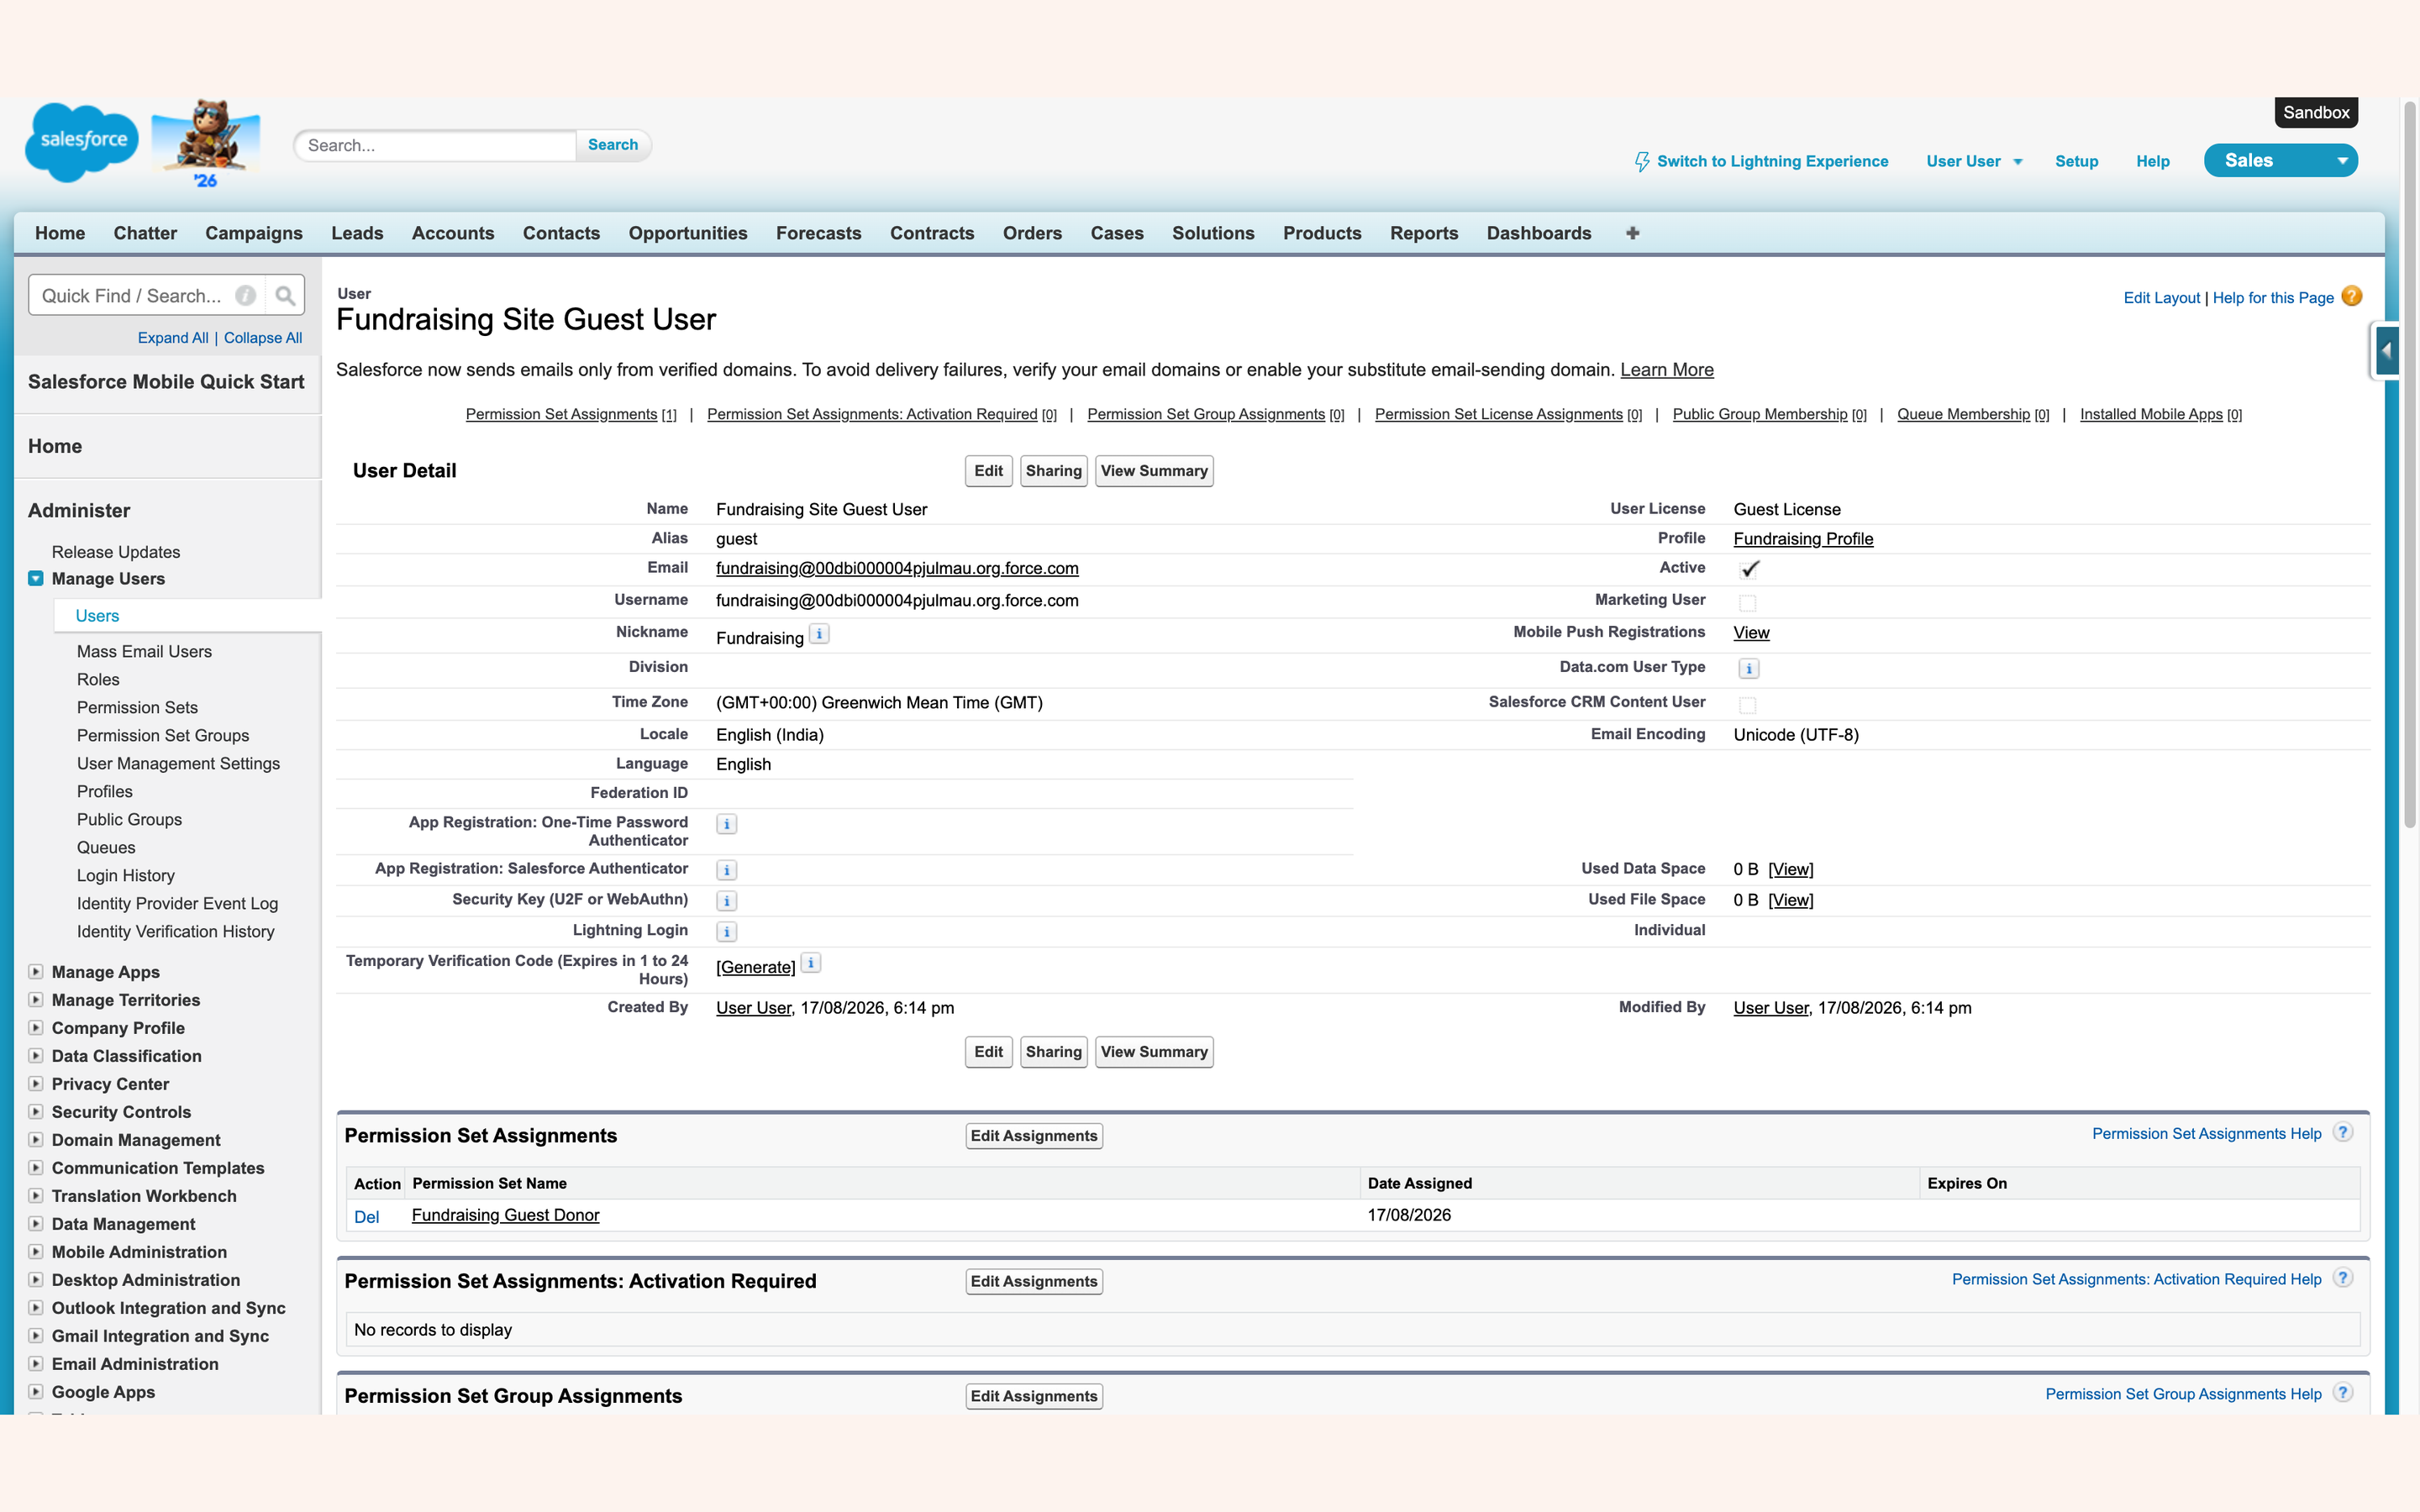Open the Fundraising Profile link
This screenshot has width=2420, height=1512.
point(1803,539)
